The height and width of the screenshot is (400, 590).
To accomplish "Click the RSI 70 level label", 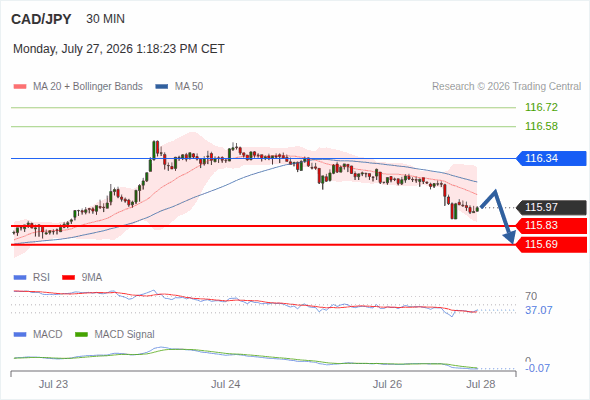I will tap(531, 297).
